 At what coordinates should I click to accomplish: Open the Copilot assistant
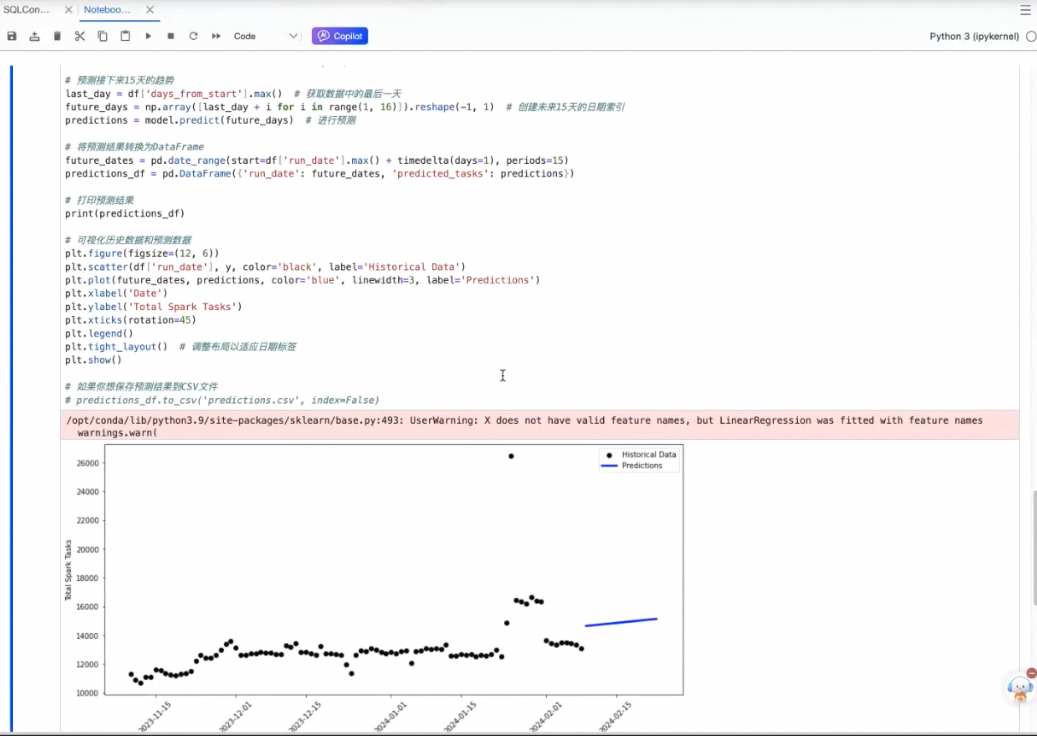pyautogui.click(x=340, y=36)
